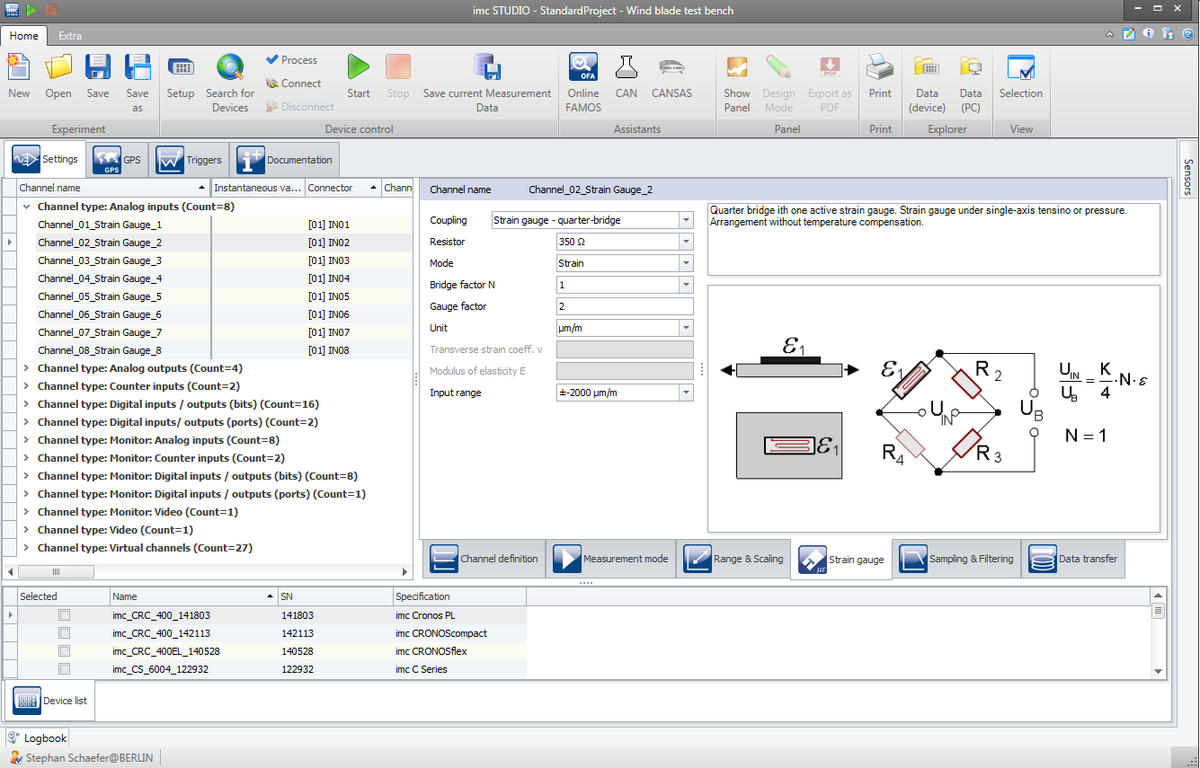The width and height of the screenshot is (1200, 768).
Task: Click Save current Measurement Data icon
Action: (x=487, y=68)
